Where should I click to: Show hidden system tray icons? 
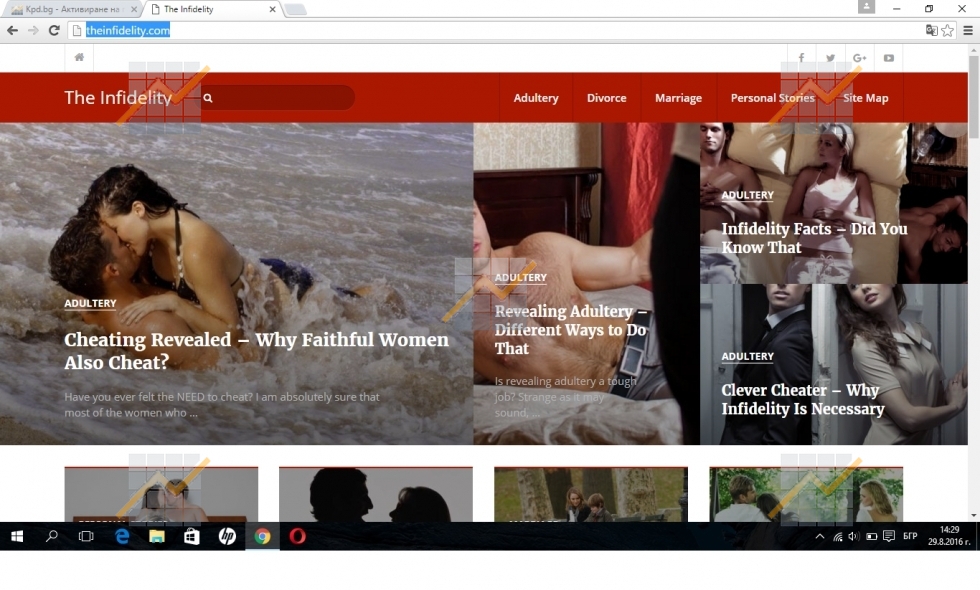(x=819, y=536)
